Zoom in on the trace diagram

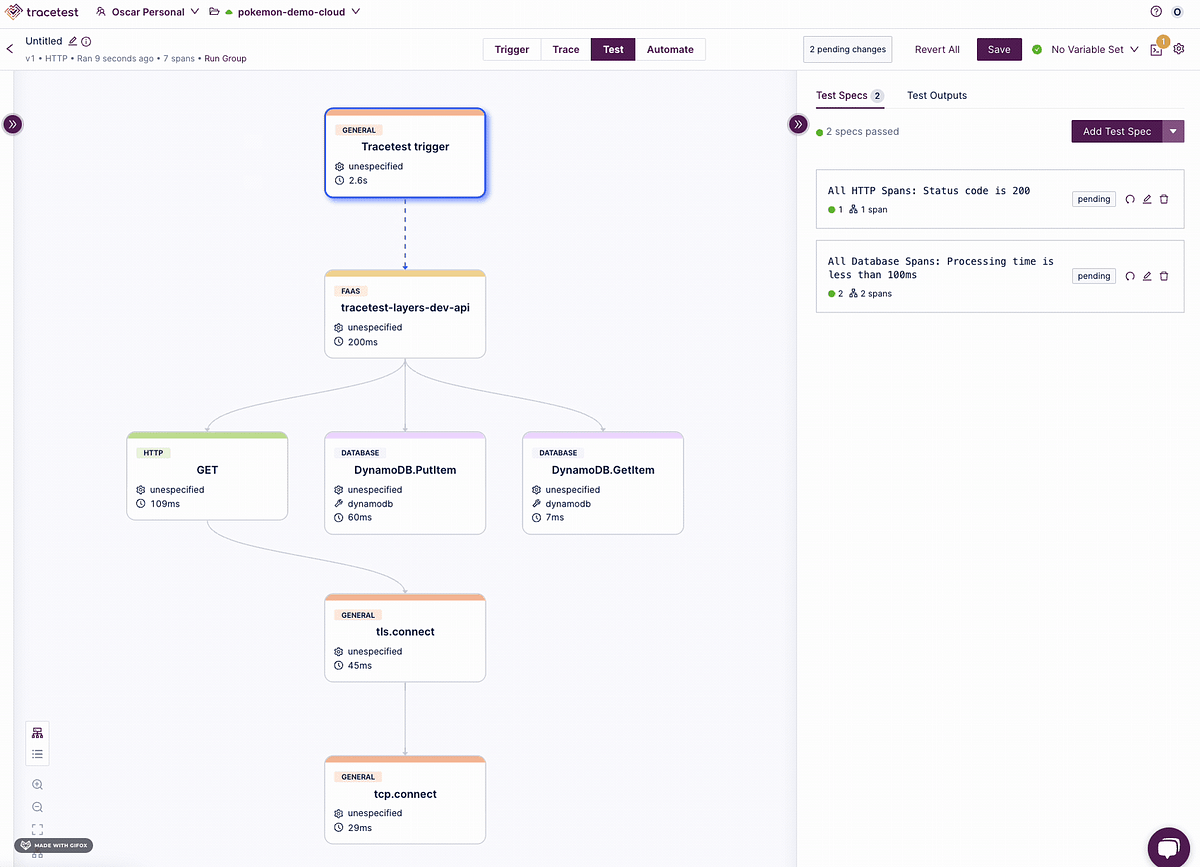point(37,784)
